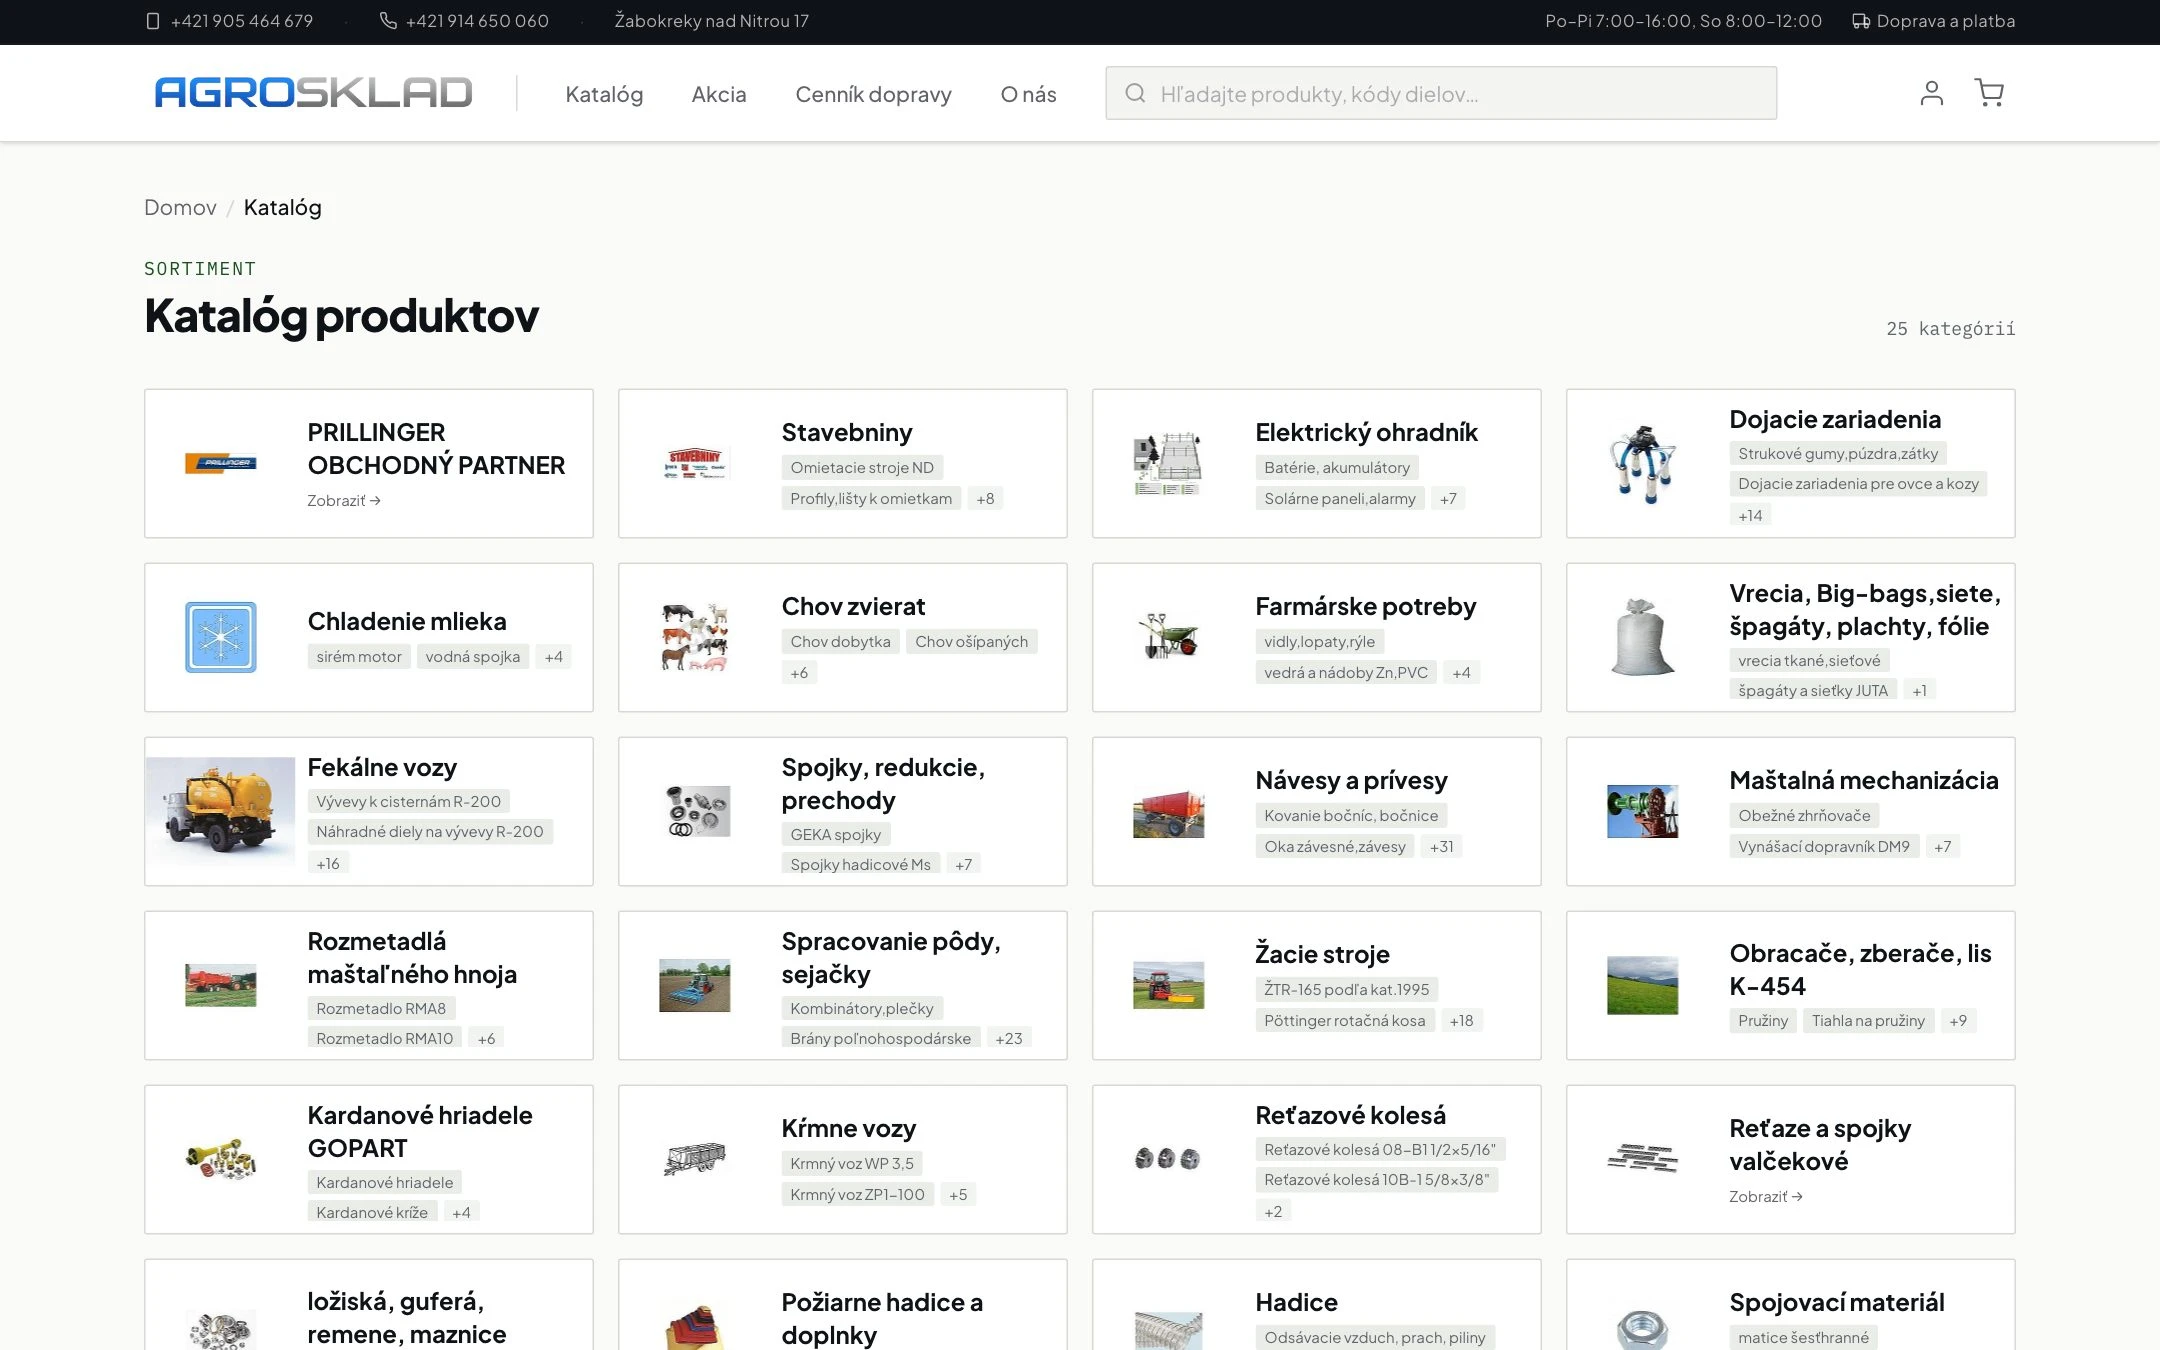Image resolution: width=2160 pixels, height=1350 pixels.
Task: Click the Zobraziť link under Reťaze a spojky
Action: tap(1766, 1196)
